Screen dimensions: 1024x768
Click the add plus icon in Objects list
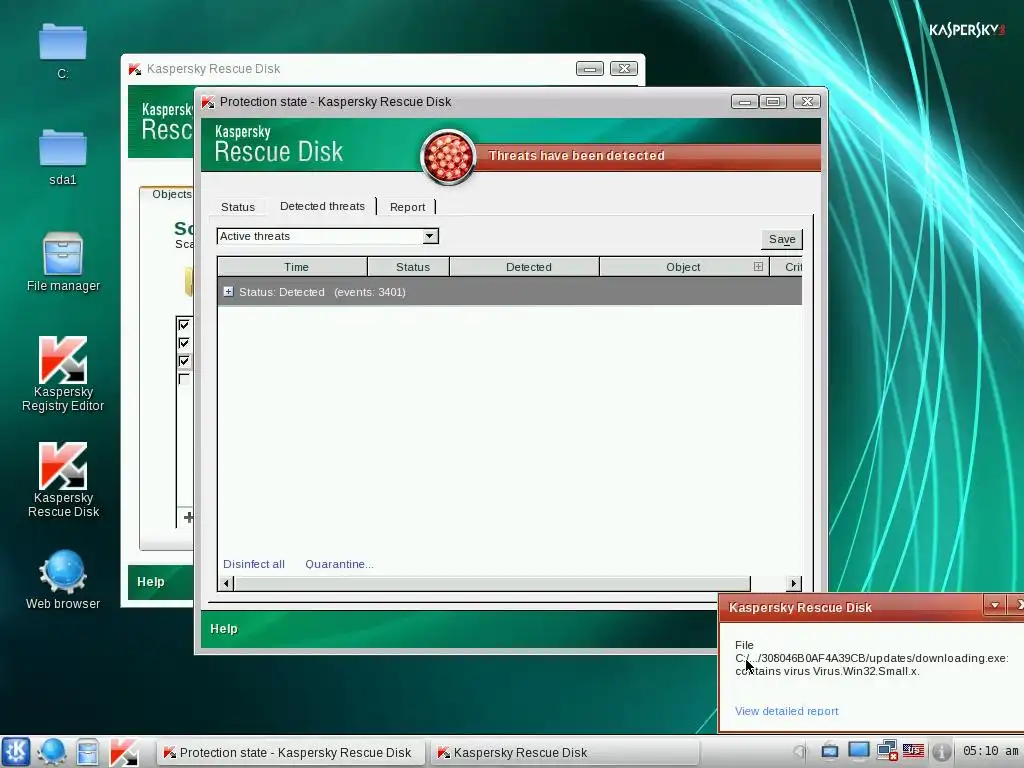pos(188,517)
